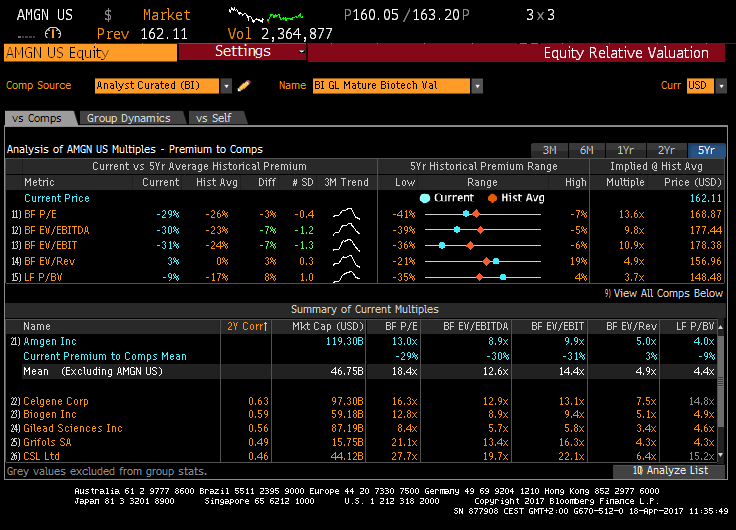Click the 119.30B market cap value

pyautogui.click(x=345, y=341)
